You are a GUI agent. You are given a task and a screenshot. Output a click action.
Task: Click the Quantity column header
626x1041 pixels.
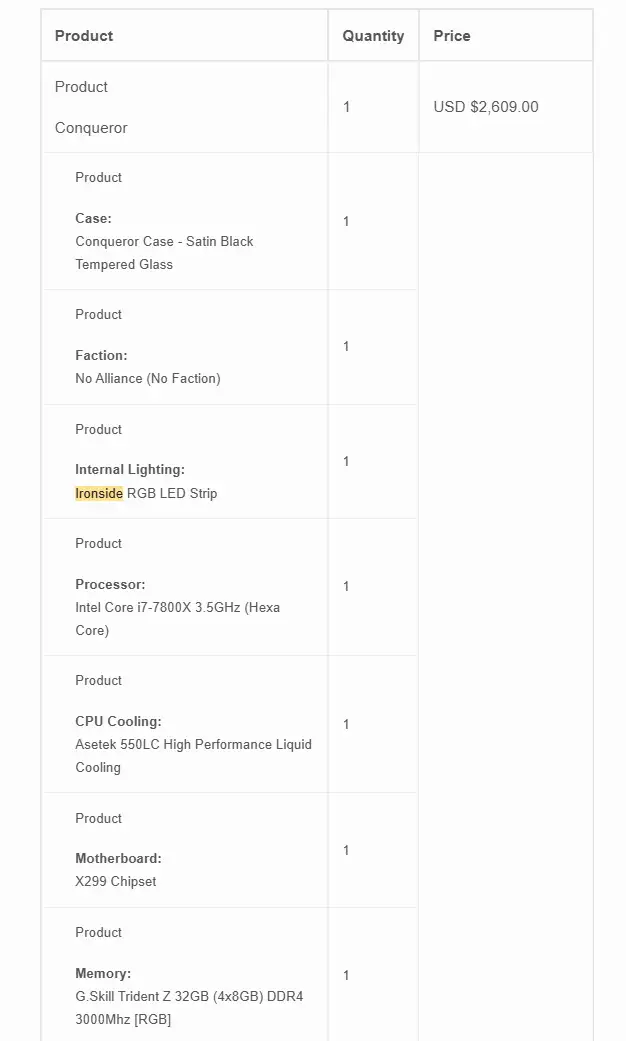373,36
